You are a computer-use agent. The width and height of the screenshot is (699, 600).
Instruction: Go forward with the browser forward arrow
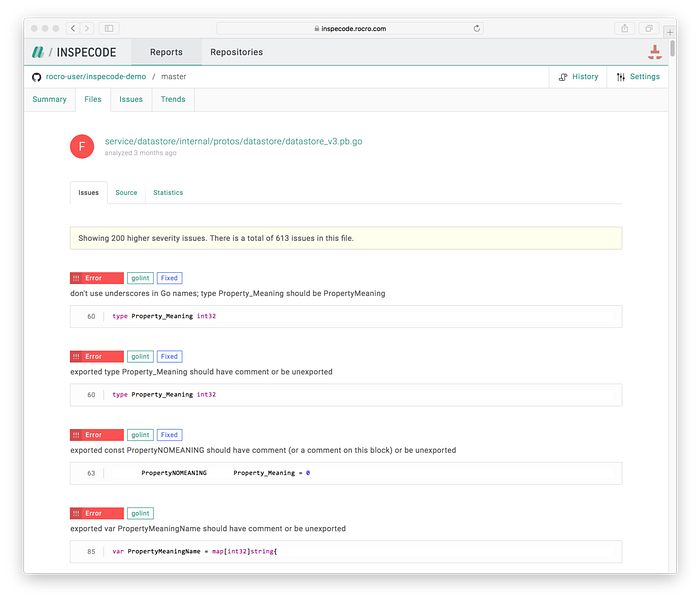87,29
